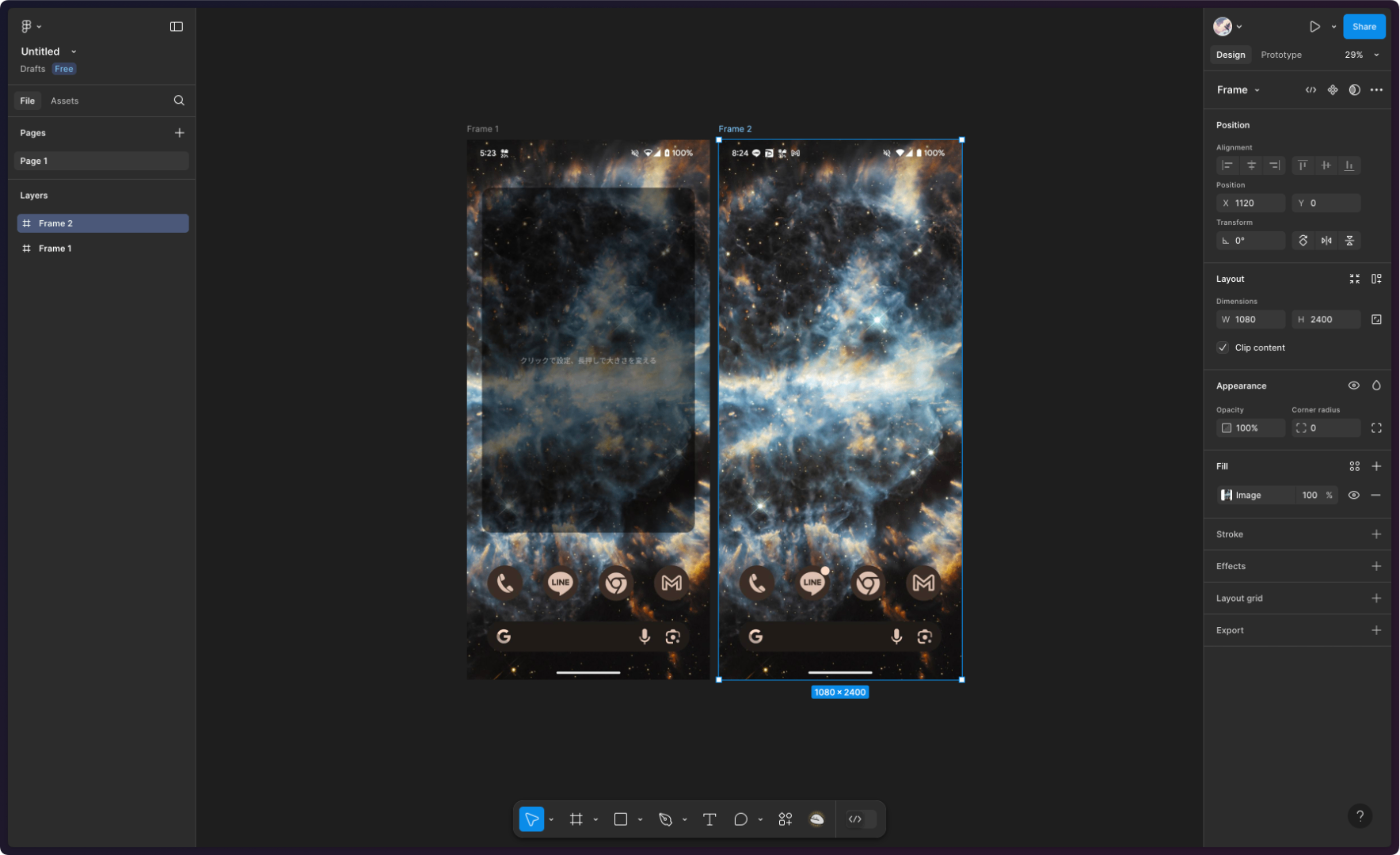Screen dimensions: 1400x855
Task: Expand the Frame tool chevron options
Action: pos(595,820)
